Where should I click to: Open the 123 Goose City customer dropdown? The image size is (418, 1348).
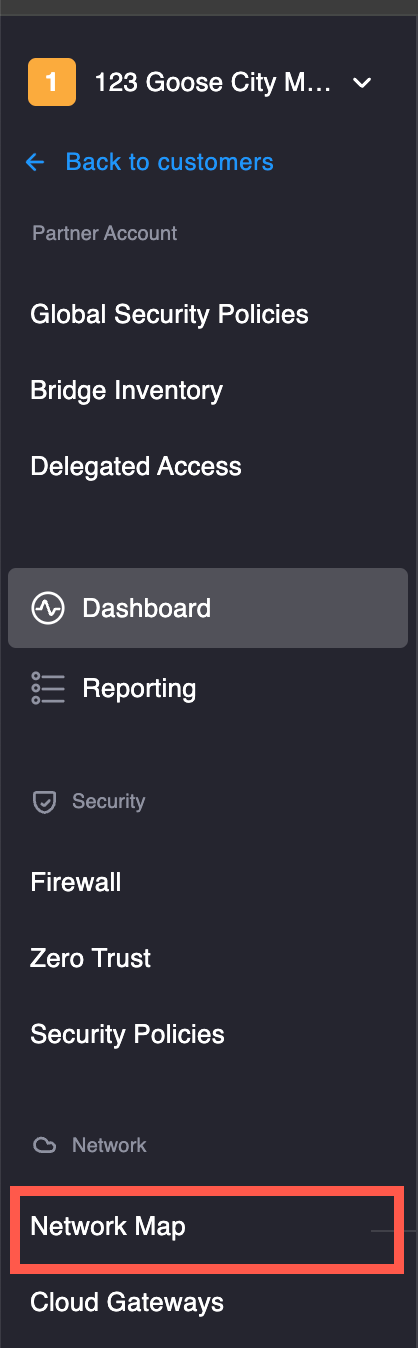pos(200,82)
